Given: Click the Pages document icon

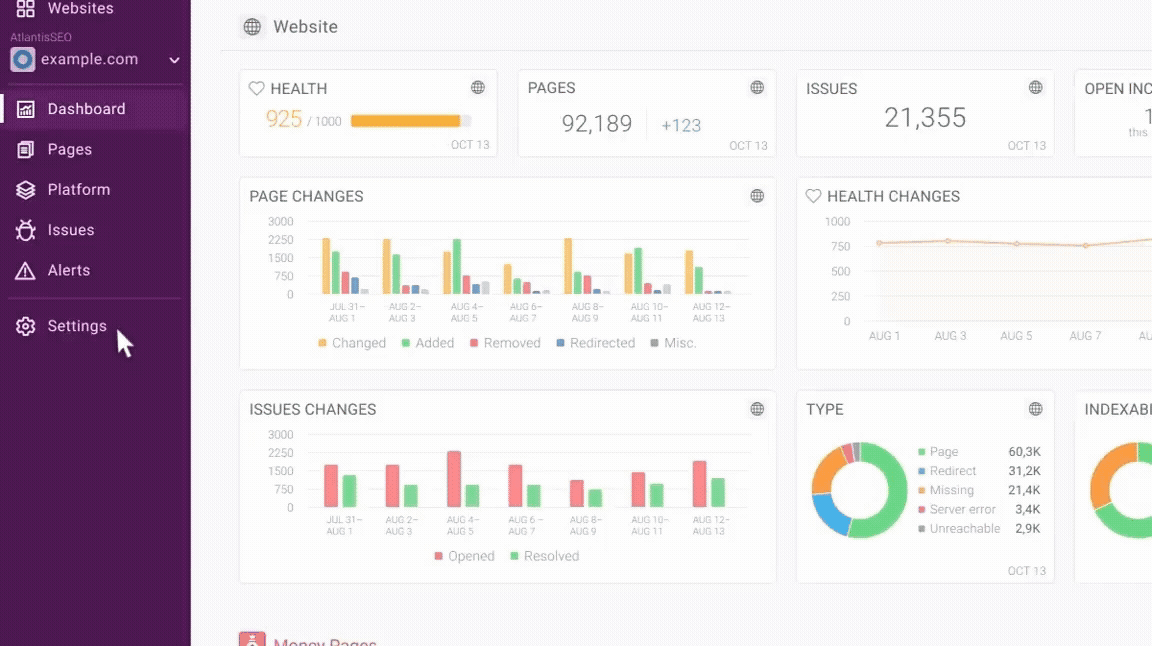Looking at the screenshot, I should pos(26,149).
